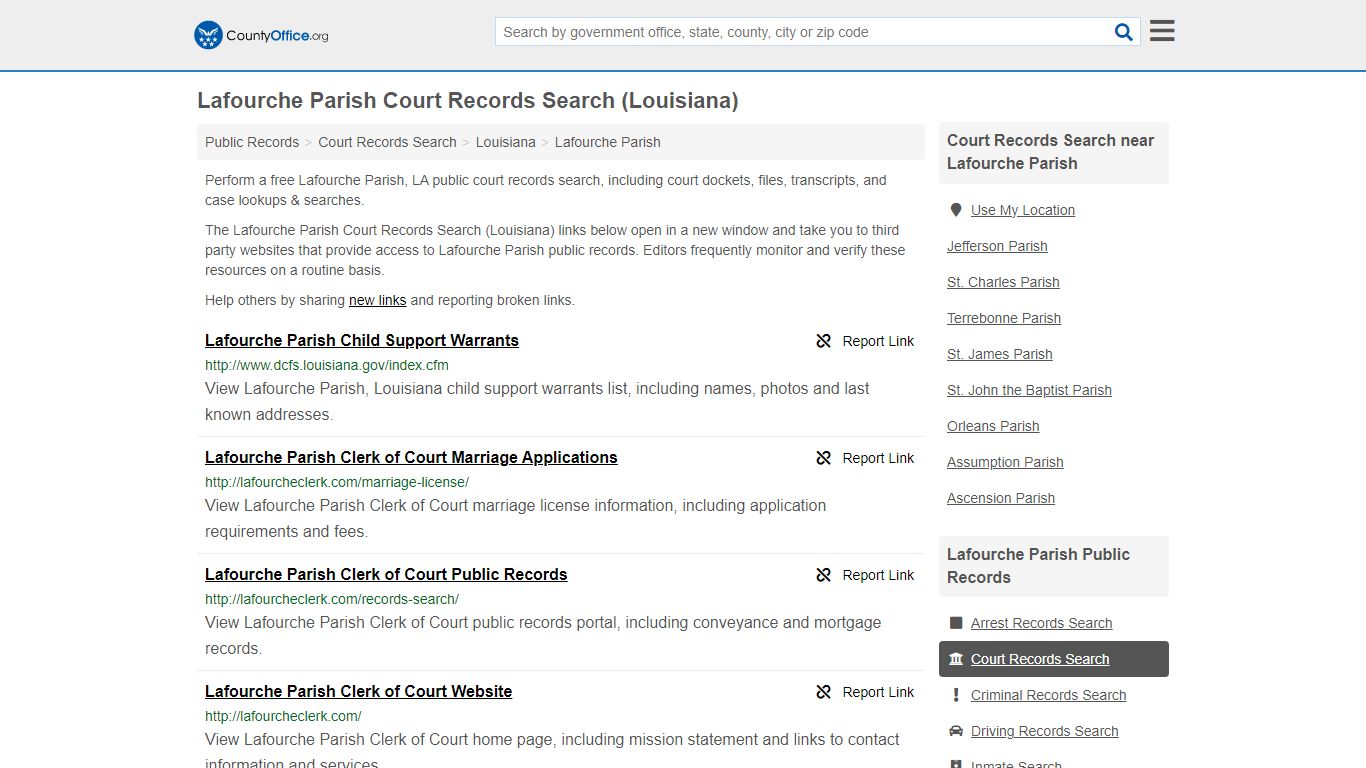Open the hamburger menu icon
Viewport: 1366px width, 768px height.
(1162, 31)
